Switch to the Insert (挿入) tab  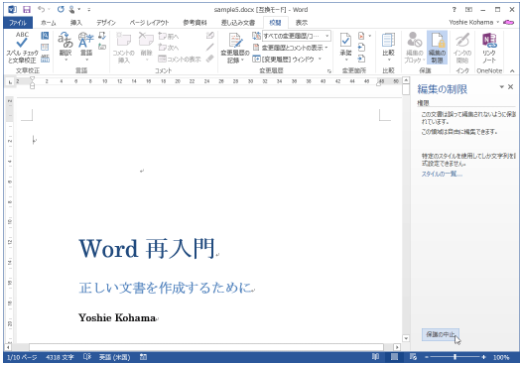(76, 22)
